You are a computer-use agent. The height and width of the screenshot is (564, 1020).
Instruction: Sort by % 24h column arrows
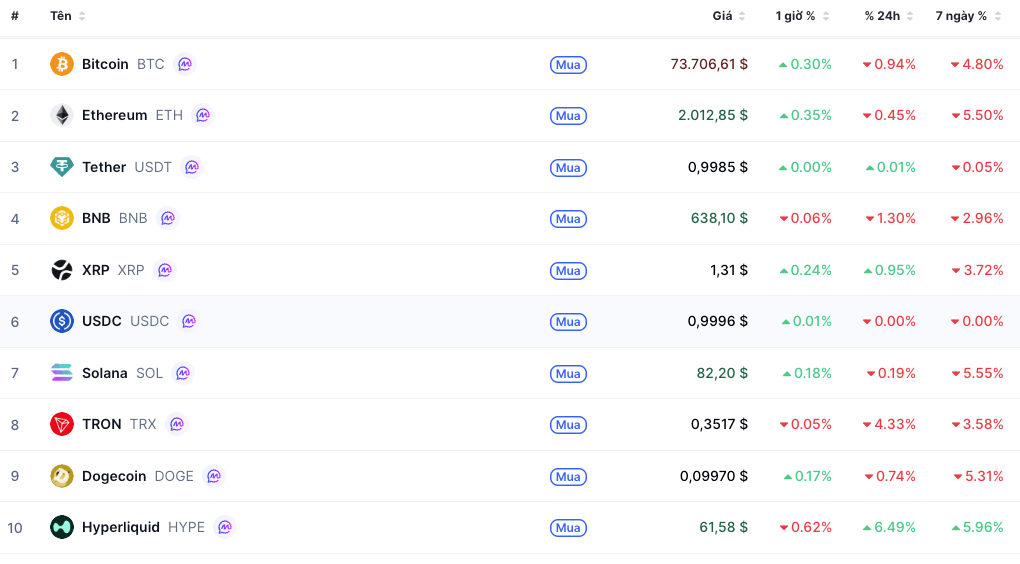click(910, 16)
